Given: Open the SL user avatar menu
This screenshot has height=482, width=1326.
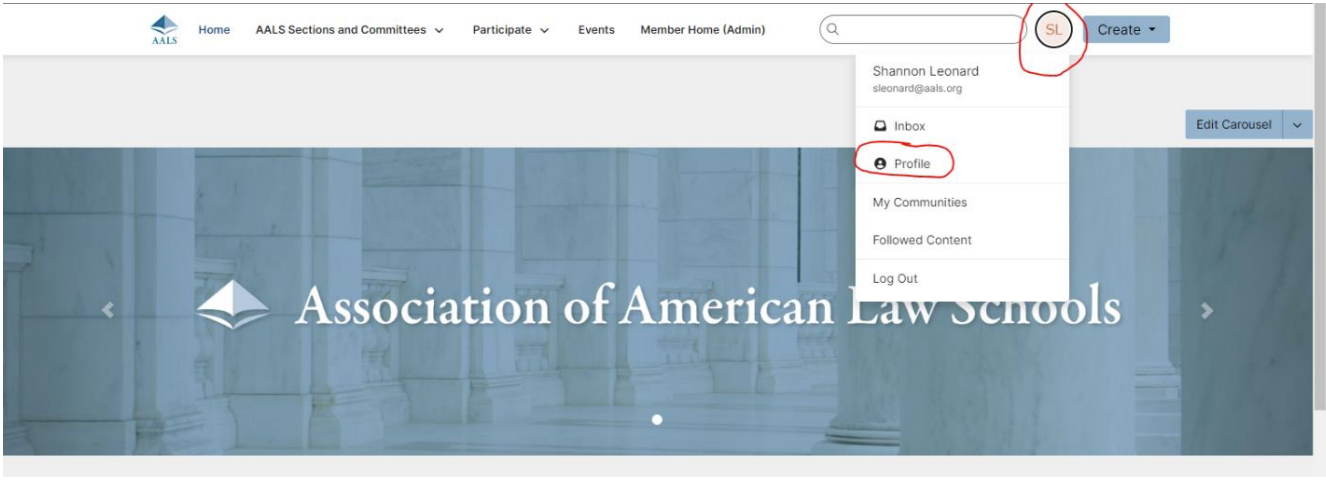Looking at the screenshot, I should [x=1053, y=30].
